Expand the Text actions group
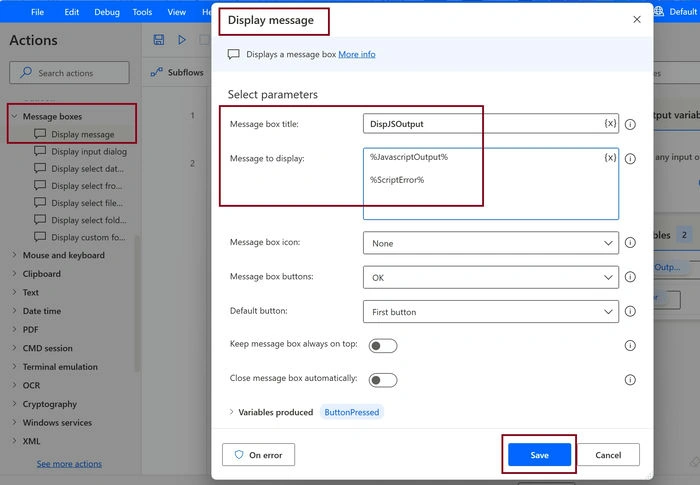This screenshot has height=485, width=700. click(14, 292)
